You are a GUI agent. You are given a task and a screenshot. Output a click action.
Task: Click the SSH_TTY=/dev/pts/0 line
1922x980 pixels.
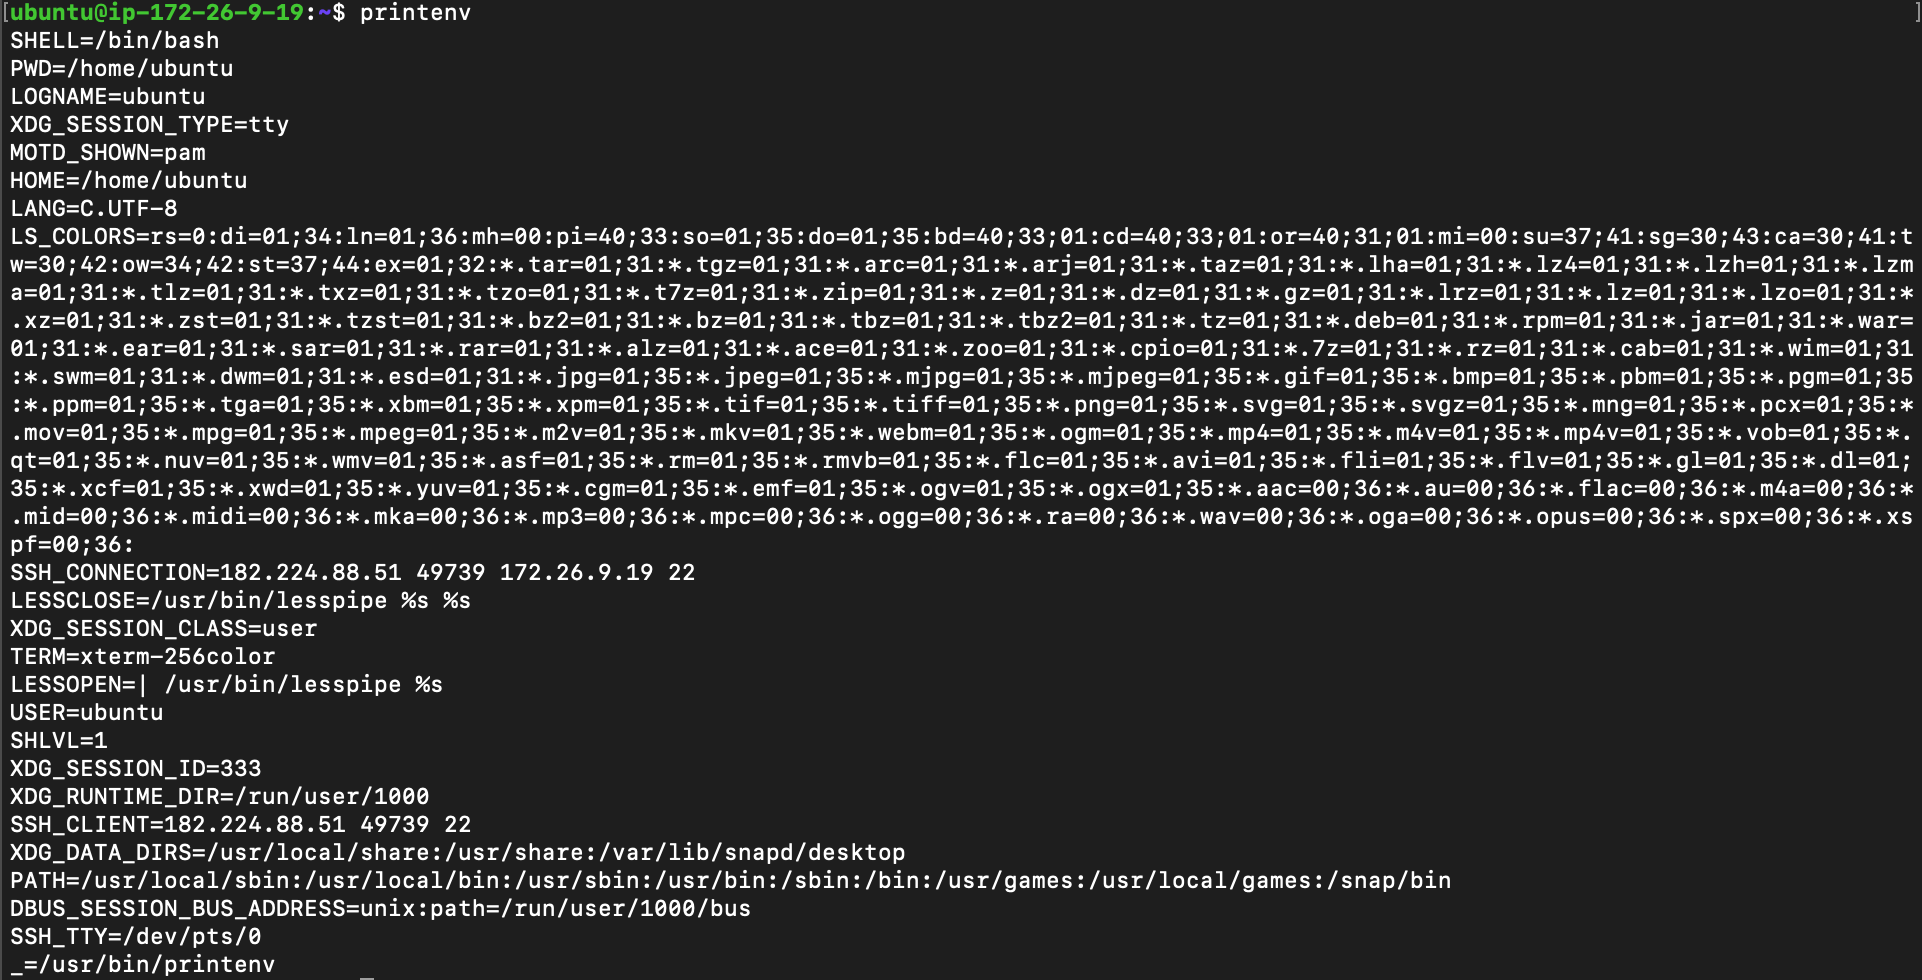click(136, 937)
